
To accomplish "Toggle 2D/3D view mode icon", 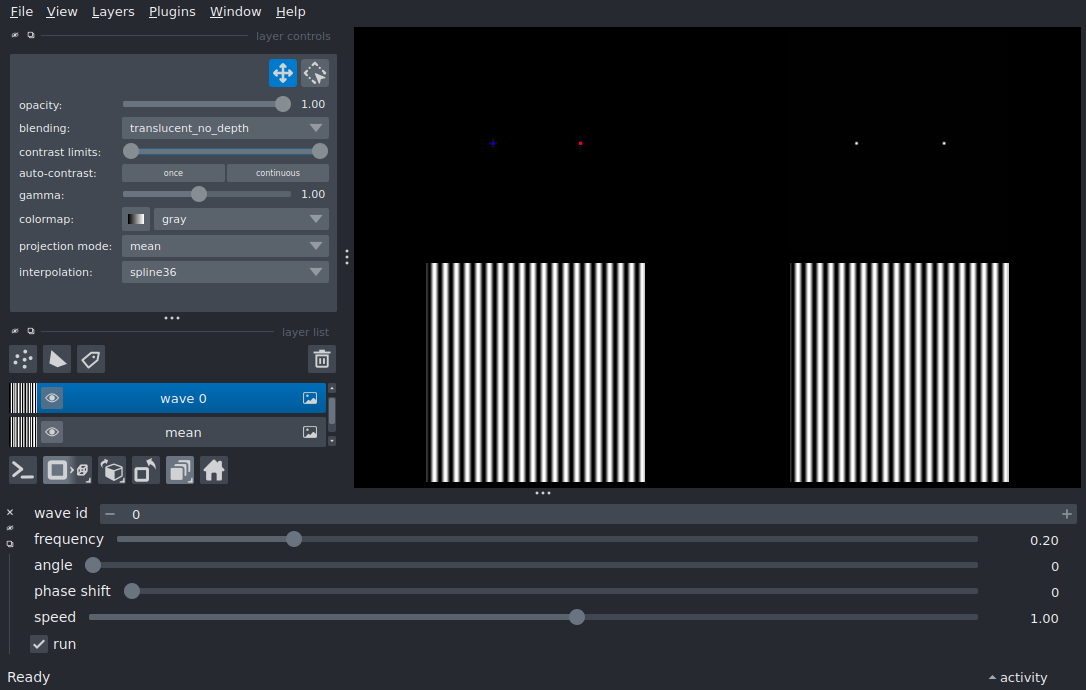I will (68, 470).
